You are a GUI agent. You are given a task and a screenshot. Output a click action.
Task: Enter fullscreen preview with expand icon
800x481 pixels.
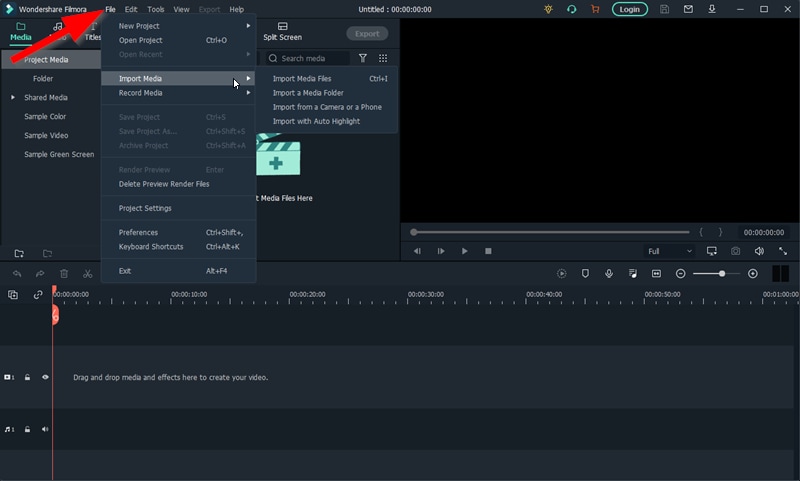(x=783, y=251)
